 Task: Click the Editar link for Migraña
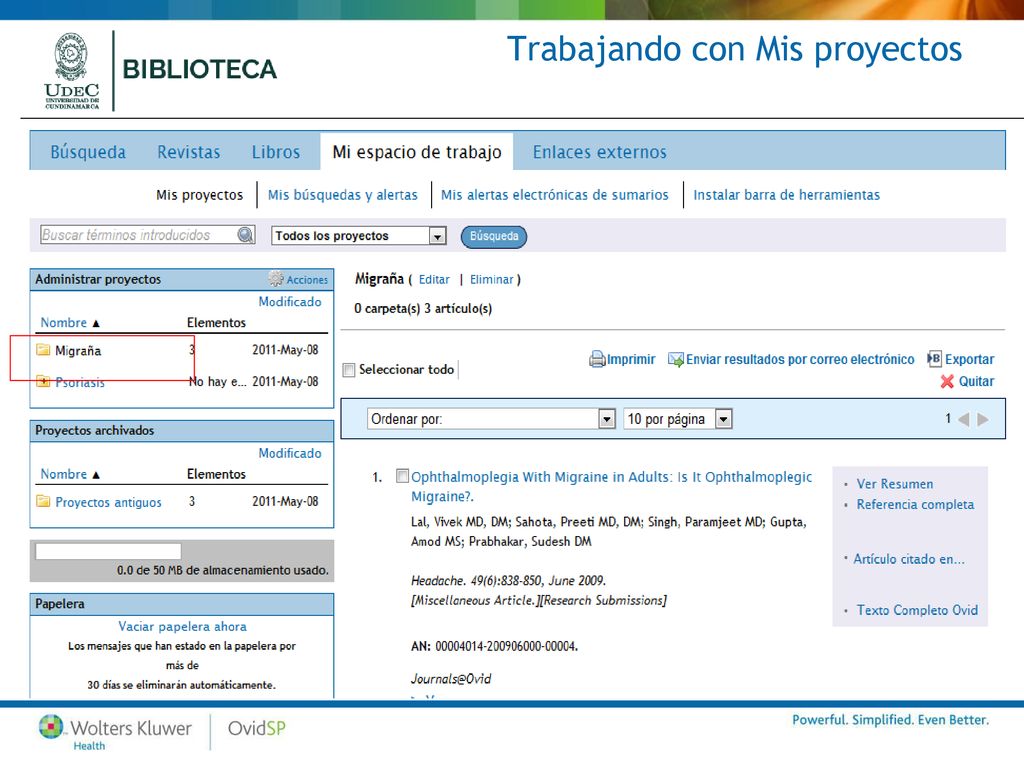[x=434, y=280]
